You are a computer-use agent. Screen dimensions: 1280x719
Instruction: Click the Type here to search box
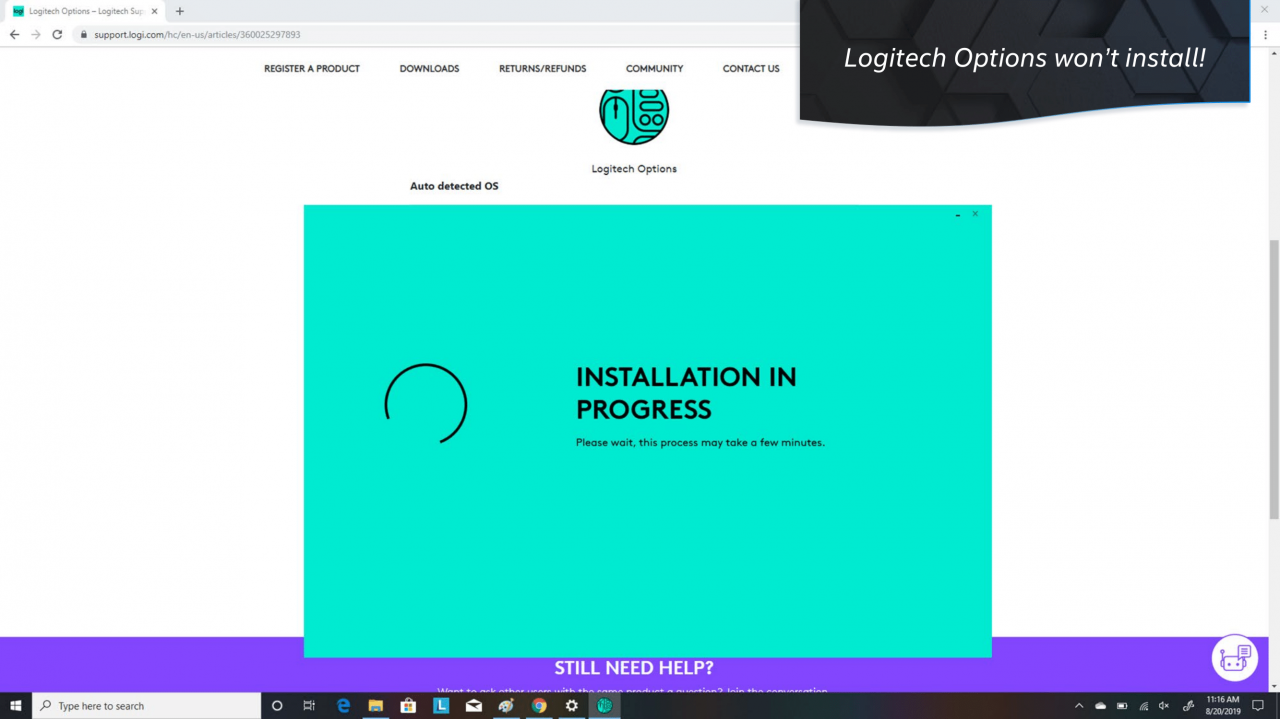pyautogui.click(x=146, y=706)
